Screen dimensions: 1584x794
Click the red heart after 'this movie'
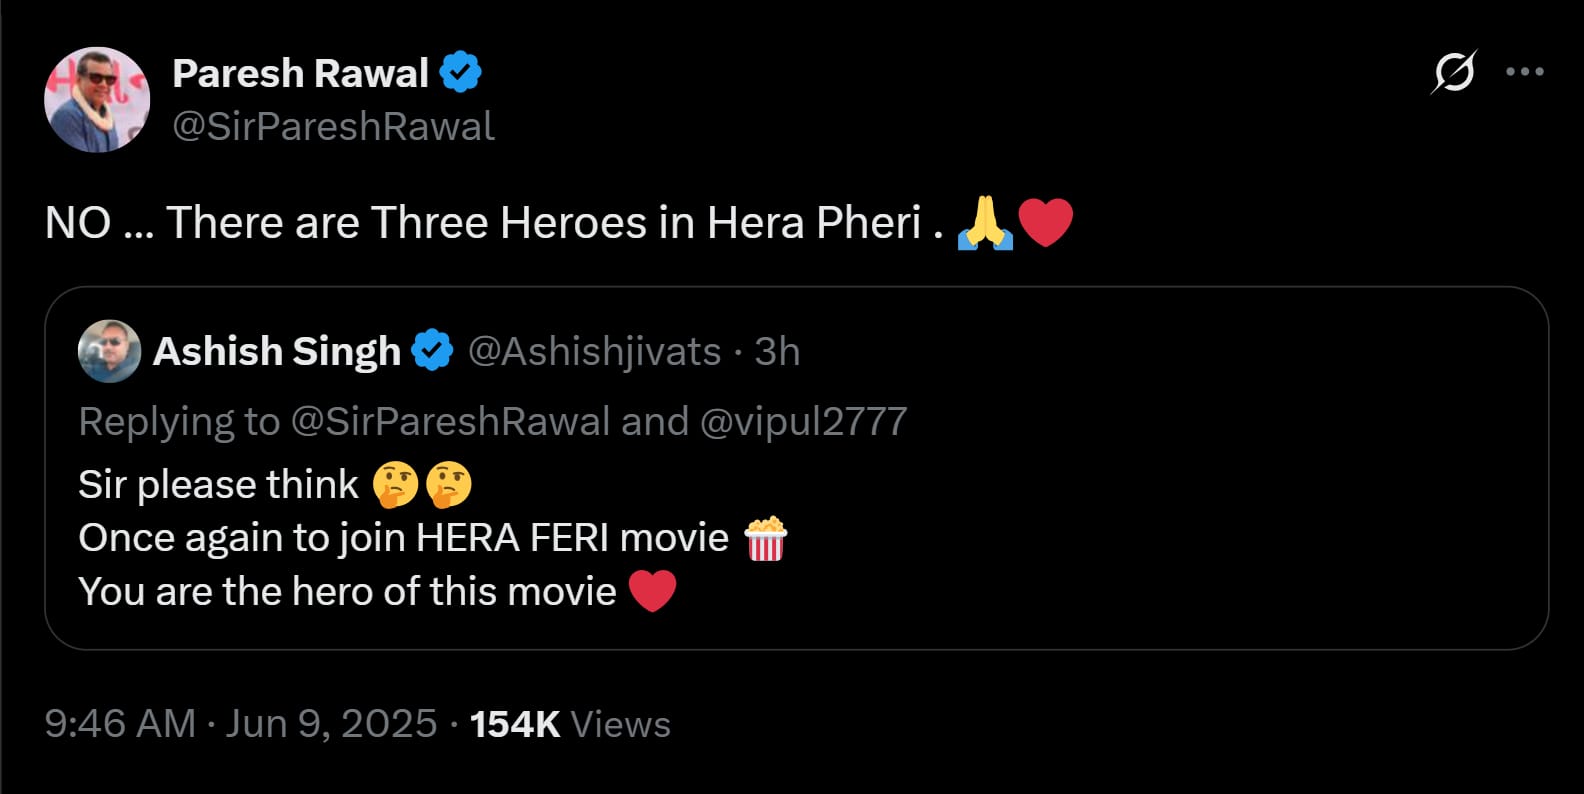tap(652, 591)
